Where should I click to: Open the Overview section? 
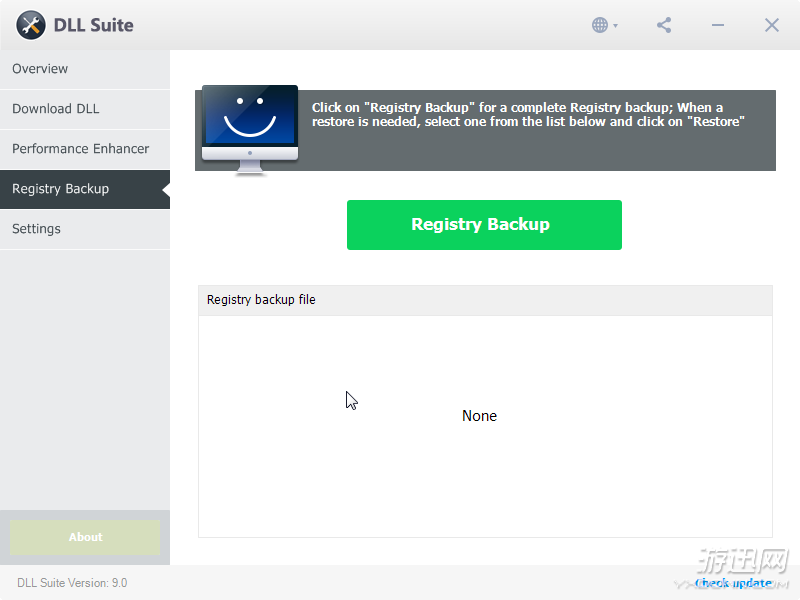pos(85,69)
